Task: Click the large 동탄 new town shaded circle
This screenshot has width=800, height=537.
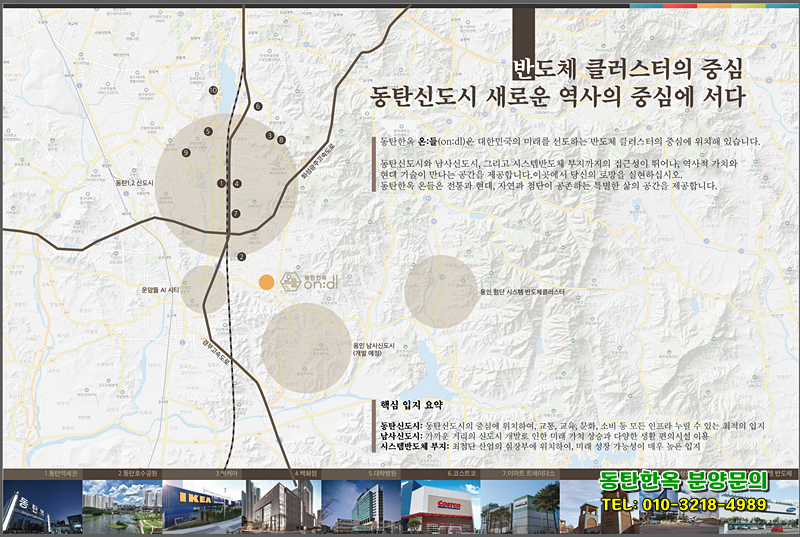Action: click(227, 185)
